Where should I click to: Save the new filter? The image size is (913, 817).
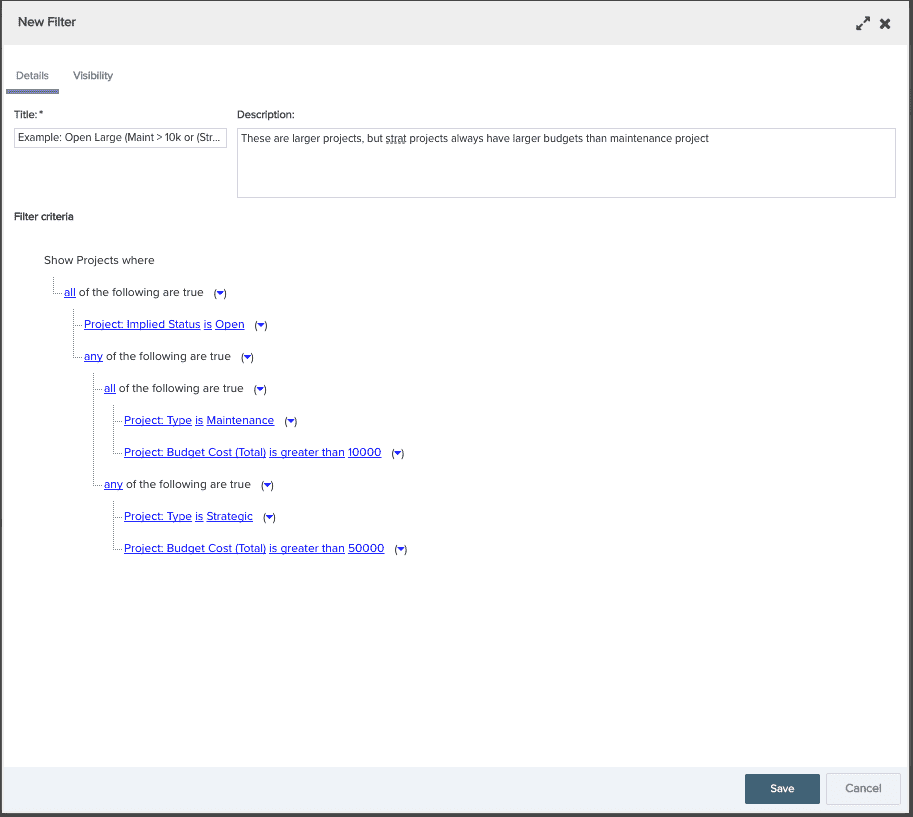pos(782,788)
